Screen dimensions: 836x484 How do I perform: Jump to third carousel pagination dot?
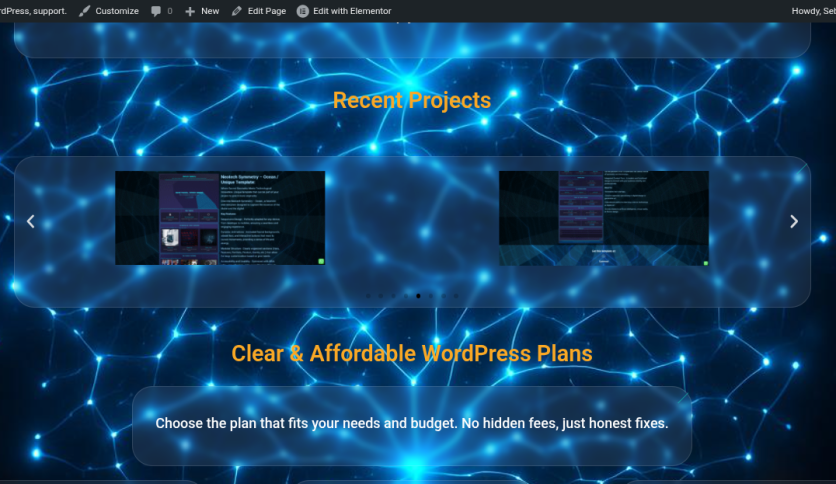pos(393,296)
